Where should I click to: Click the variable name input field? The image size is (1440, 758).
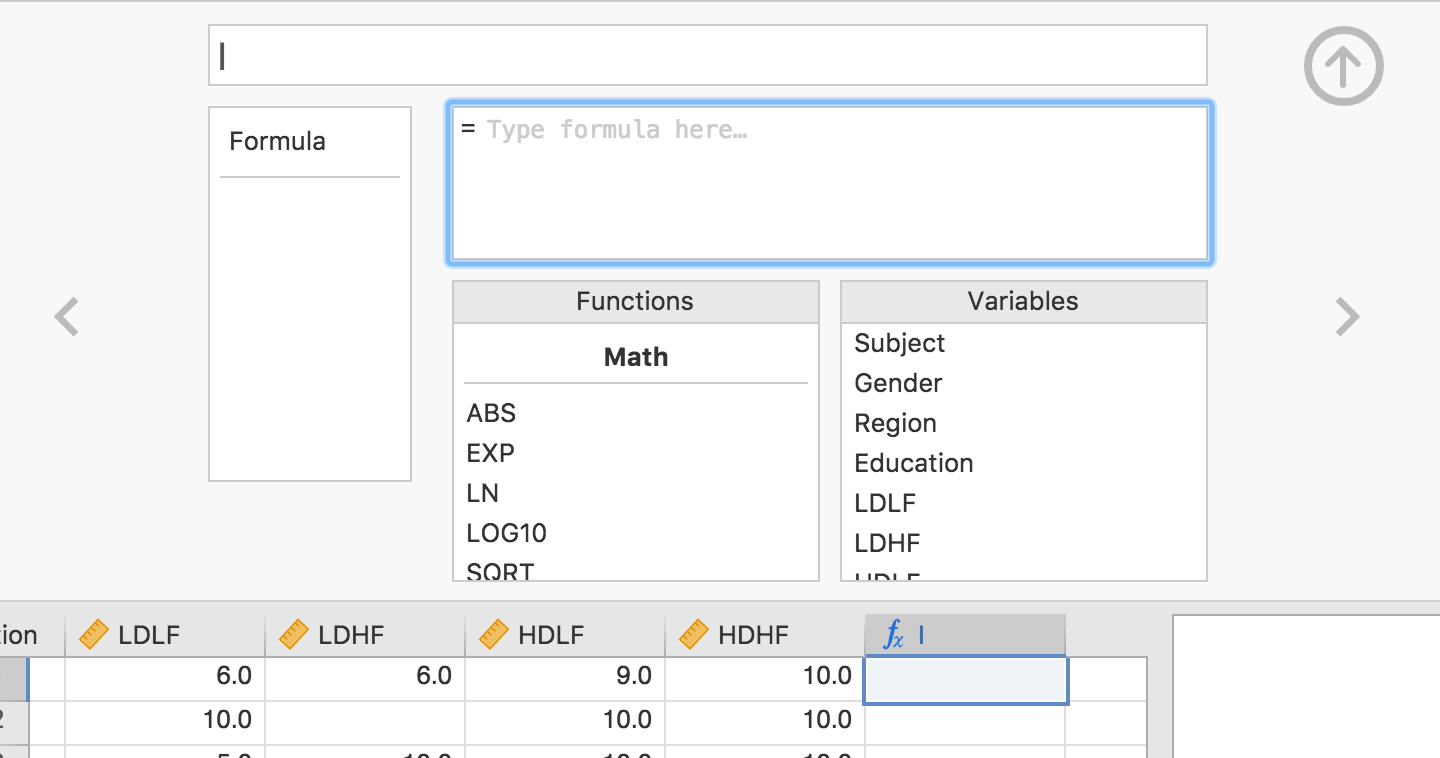tap(708, 55)
